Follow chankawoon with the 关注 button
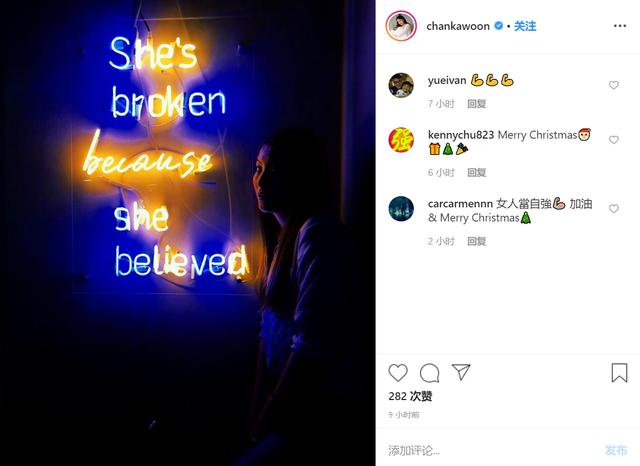The width and height of the screenshot is (640, 466). [x=525, y=26]
